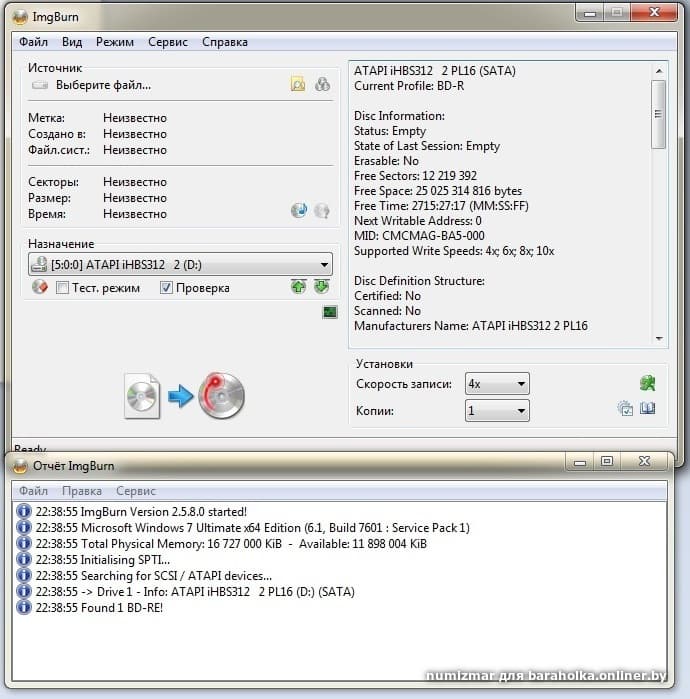Browse for a source file icon
The height and width of the screenshot is (699, 690).
298,84
